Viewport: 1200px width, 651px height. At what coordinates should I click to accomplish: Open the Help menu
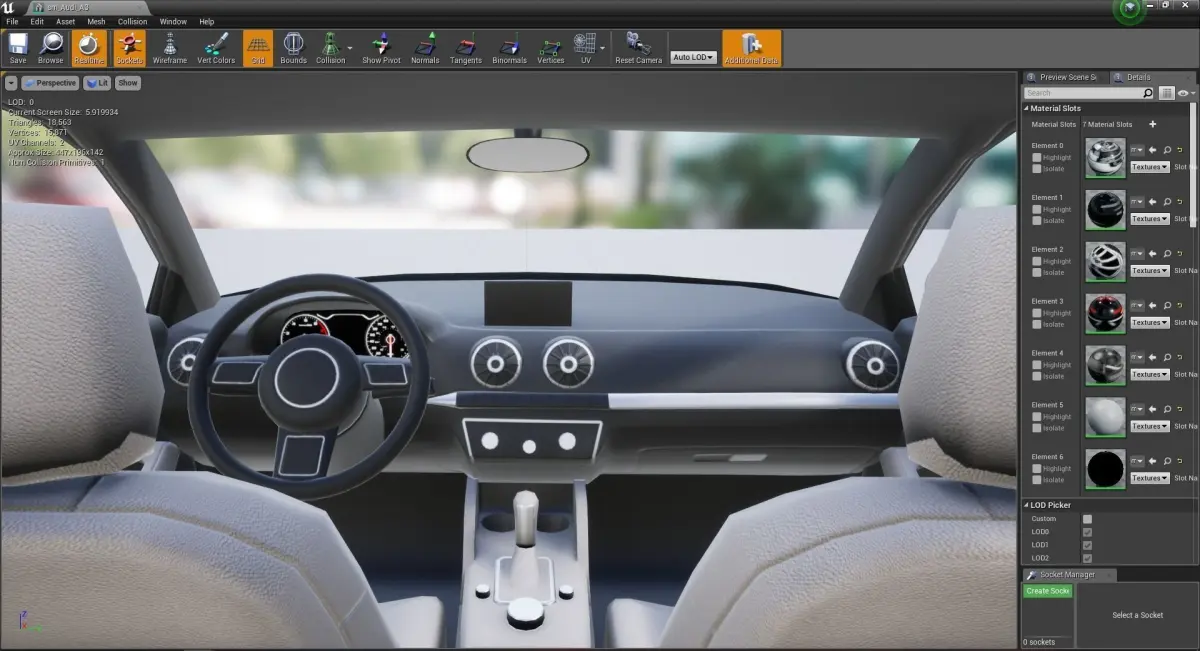(x=207, y=21)
